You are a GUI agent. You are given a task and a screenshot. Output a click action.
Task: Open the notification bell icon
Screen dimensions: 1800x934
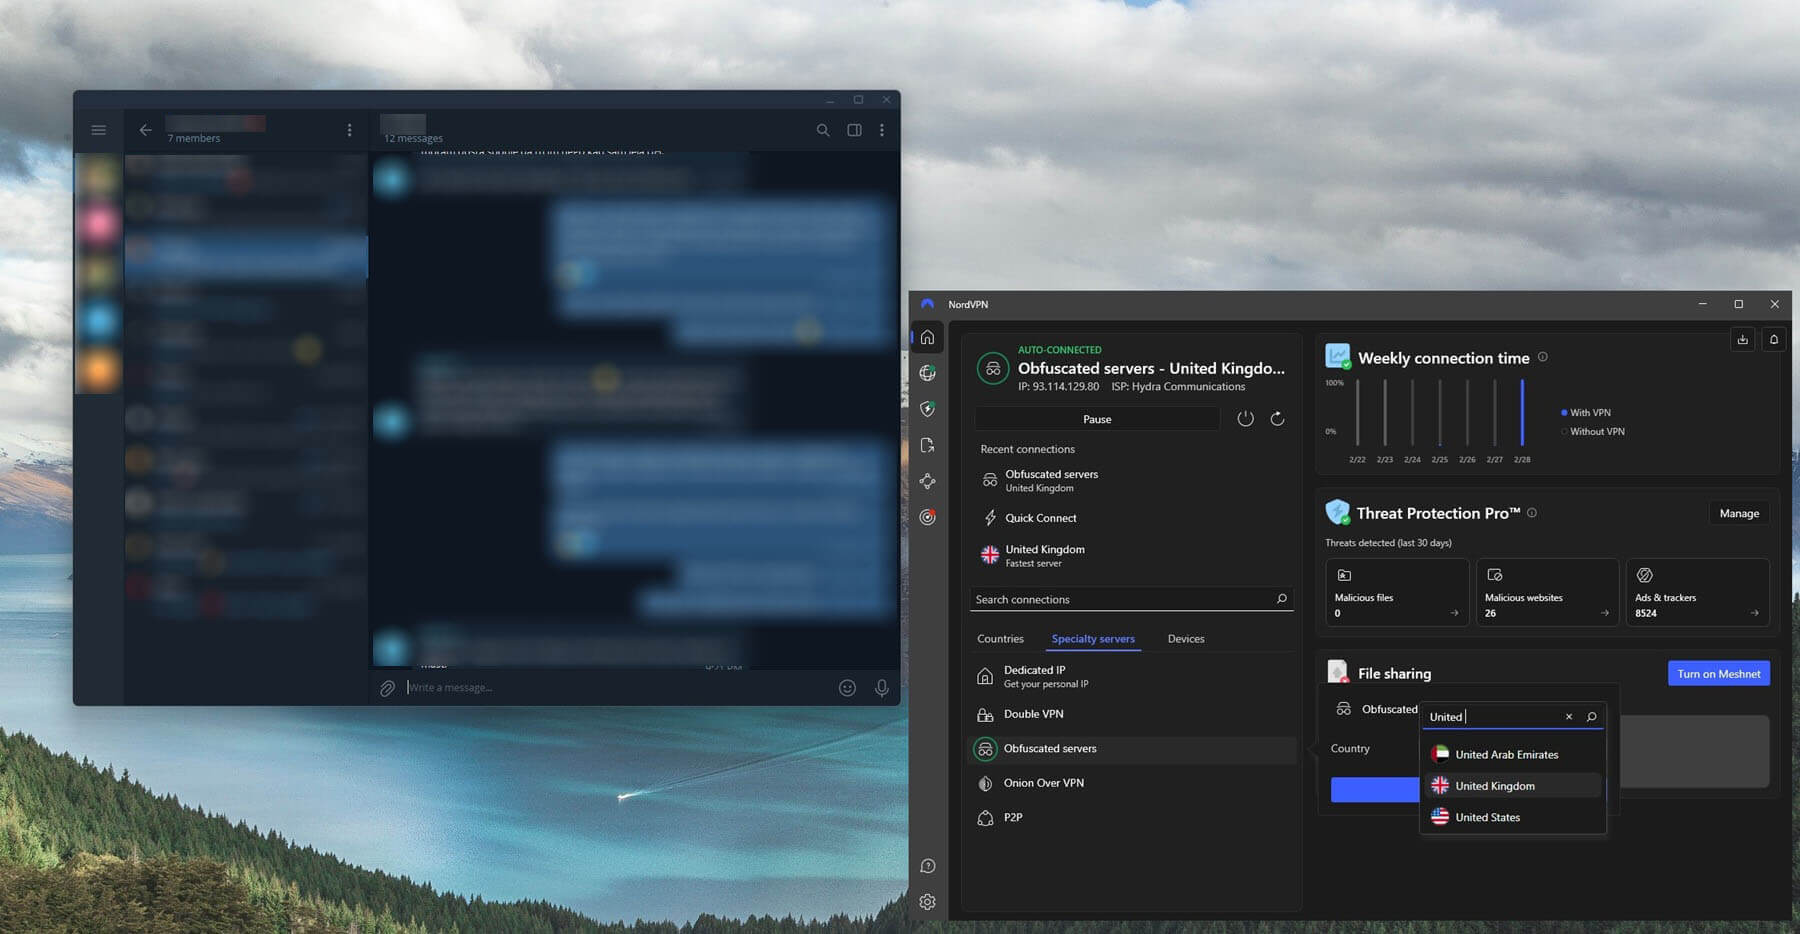pyautogui.click(x=1774, y=339)
